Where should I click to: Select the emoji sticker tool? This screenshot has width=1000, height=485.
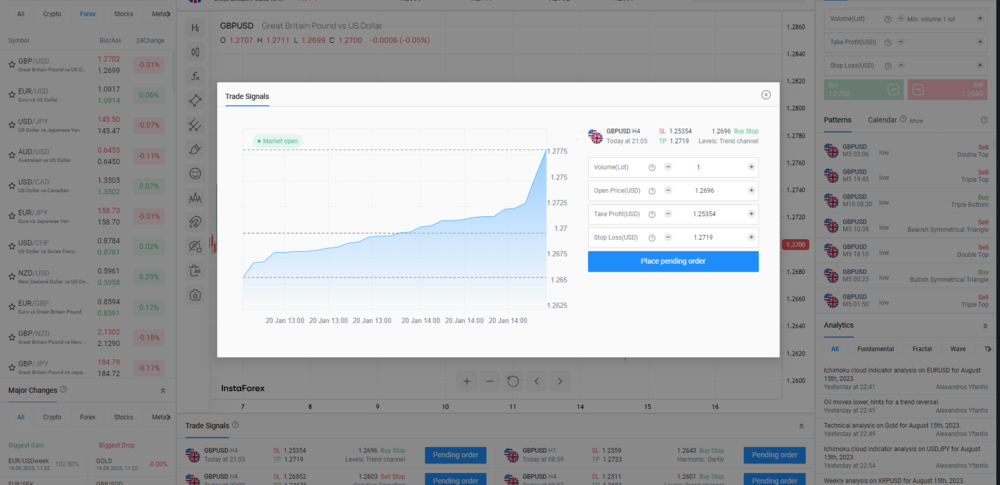[x=196, y=173]
